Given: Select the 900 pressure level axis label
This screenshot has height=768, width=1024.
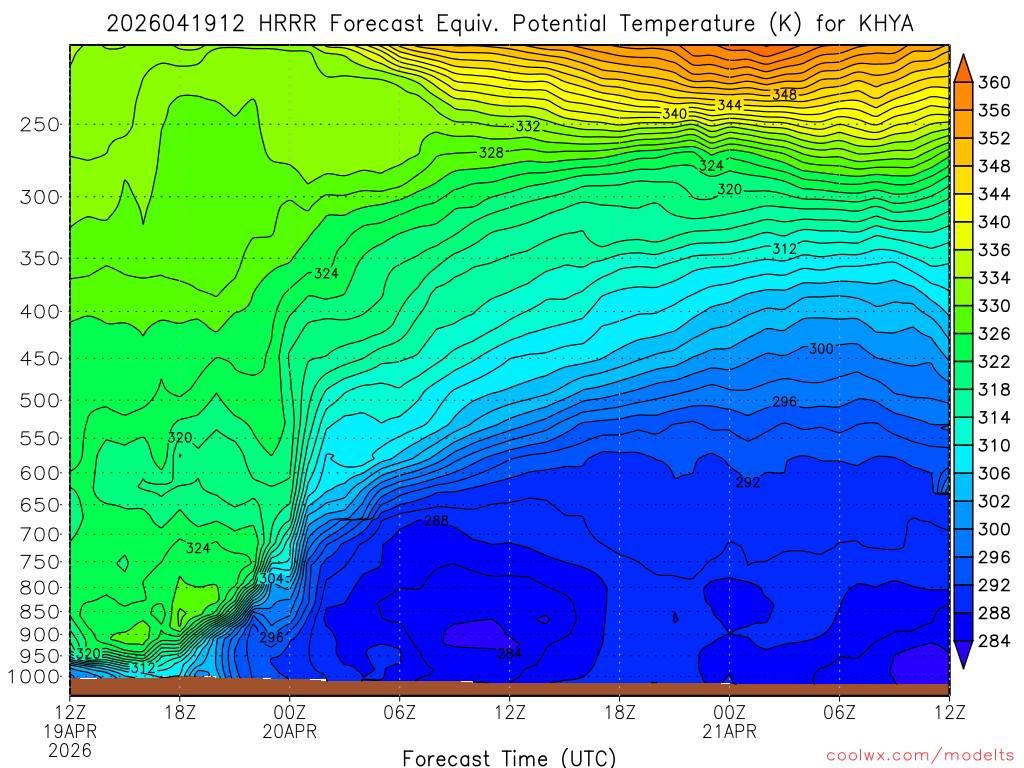Looking at the screenshot, I should 40,634.
